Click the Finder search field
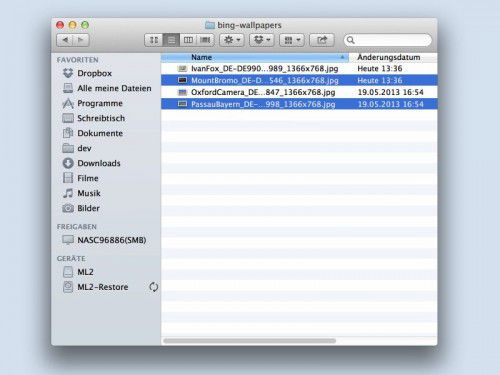Viewport: 500px width, 375px height. click(x=388, y=40)
